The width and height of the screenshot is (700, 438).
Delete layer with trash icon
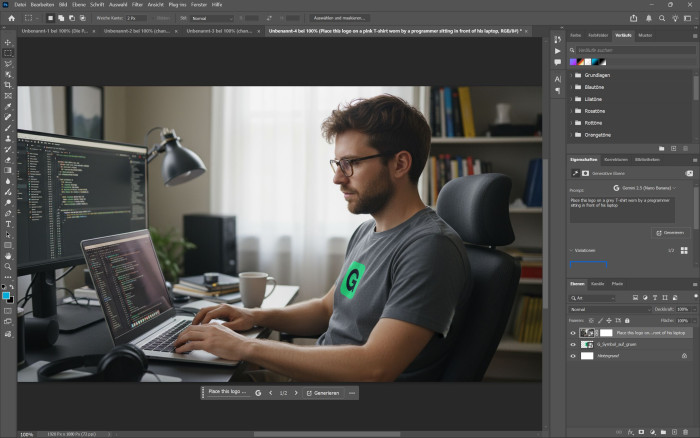click(686, 432)
